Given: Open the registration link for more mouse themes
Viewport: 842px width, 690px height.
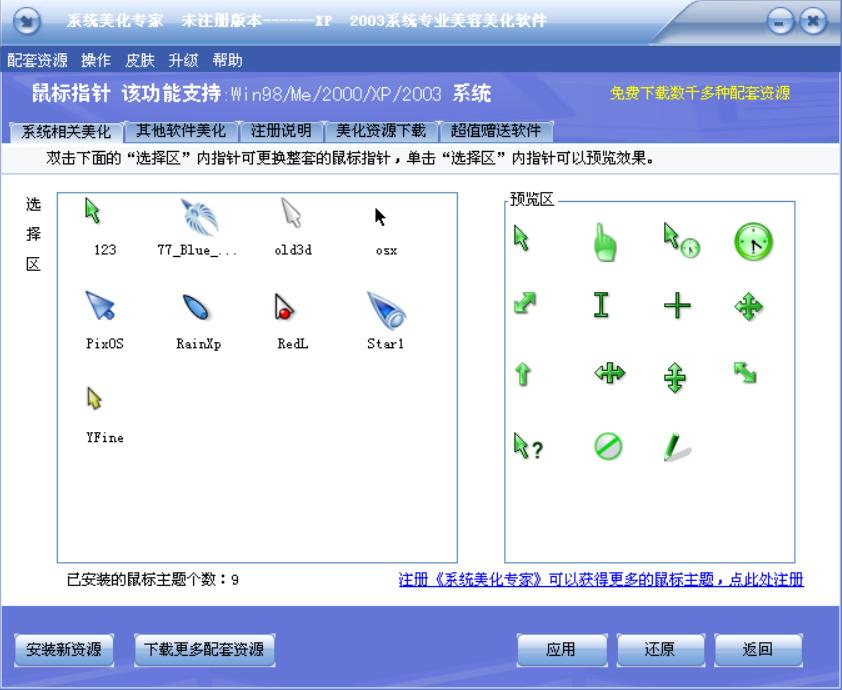Looking at the screenshot, I should tap(601, 579).
